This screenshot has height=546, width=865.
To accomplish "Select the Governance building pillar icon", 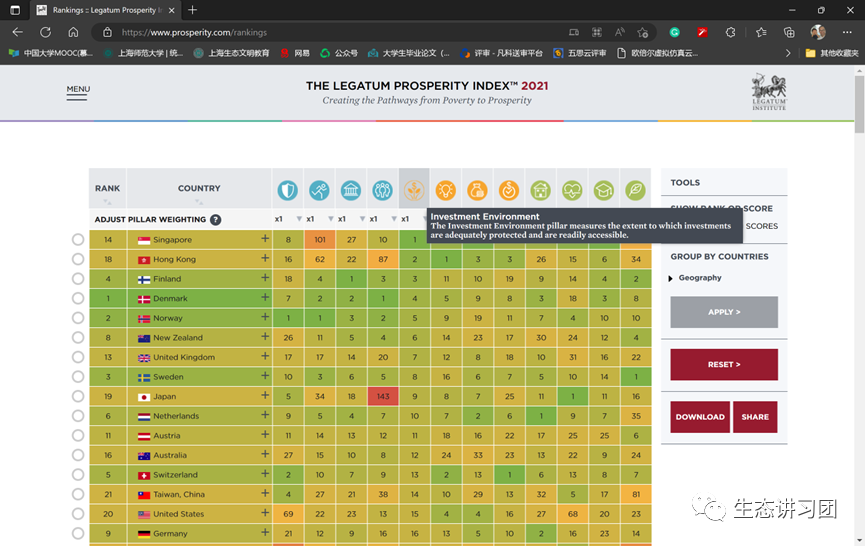I will click(351, 190).
